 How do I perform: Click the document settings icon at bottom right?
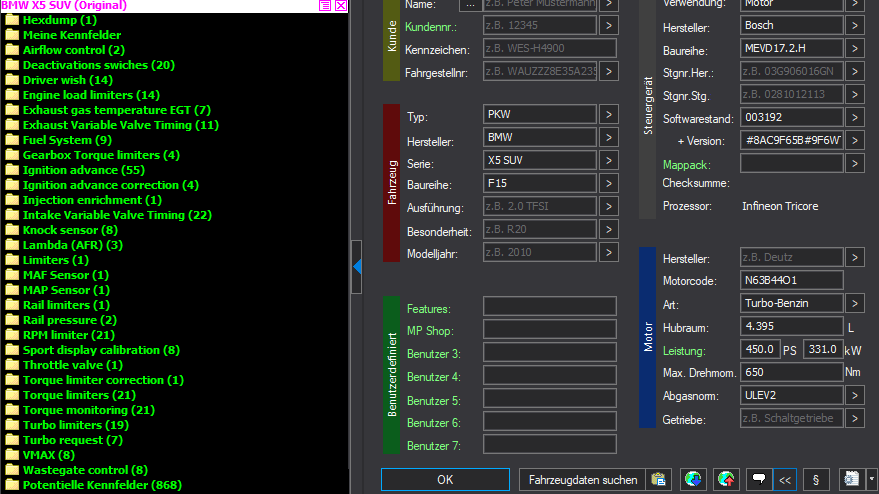853,480
